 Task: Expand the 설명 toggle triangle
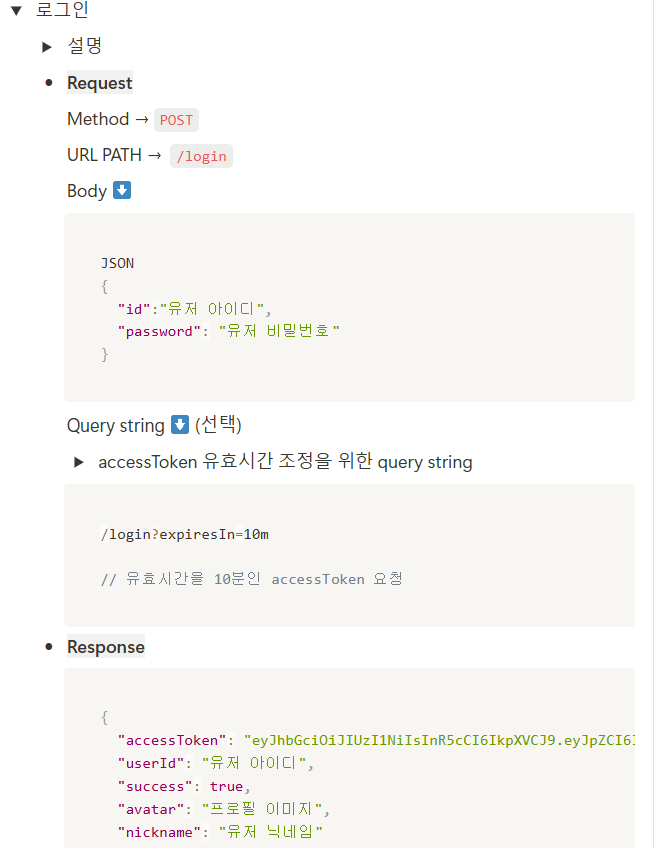(x=47, y=47)
